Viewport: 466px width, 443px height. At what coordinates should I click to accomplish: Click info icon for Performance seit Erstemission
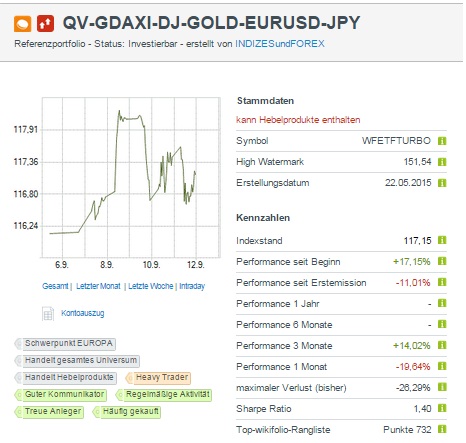(442, 282)
